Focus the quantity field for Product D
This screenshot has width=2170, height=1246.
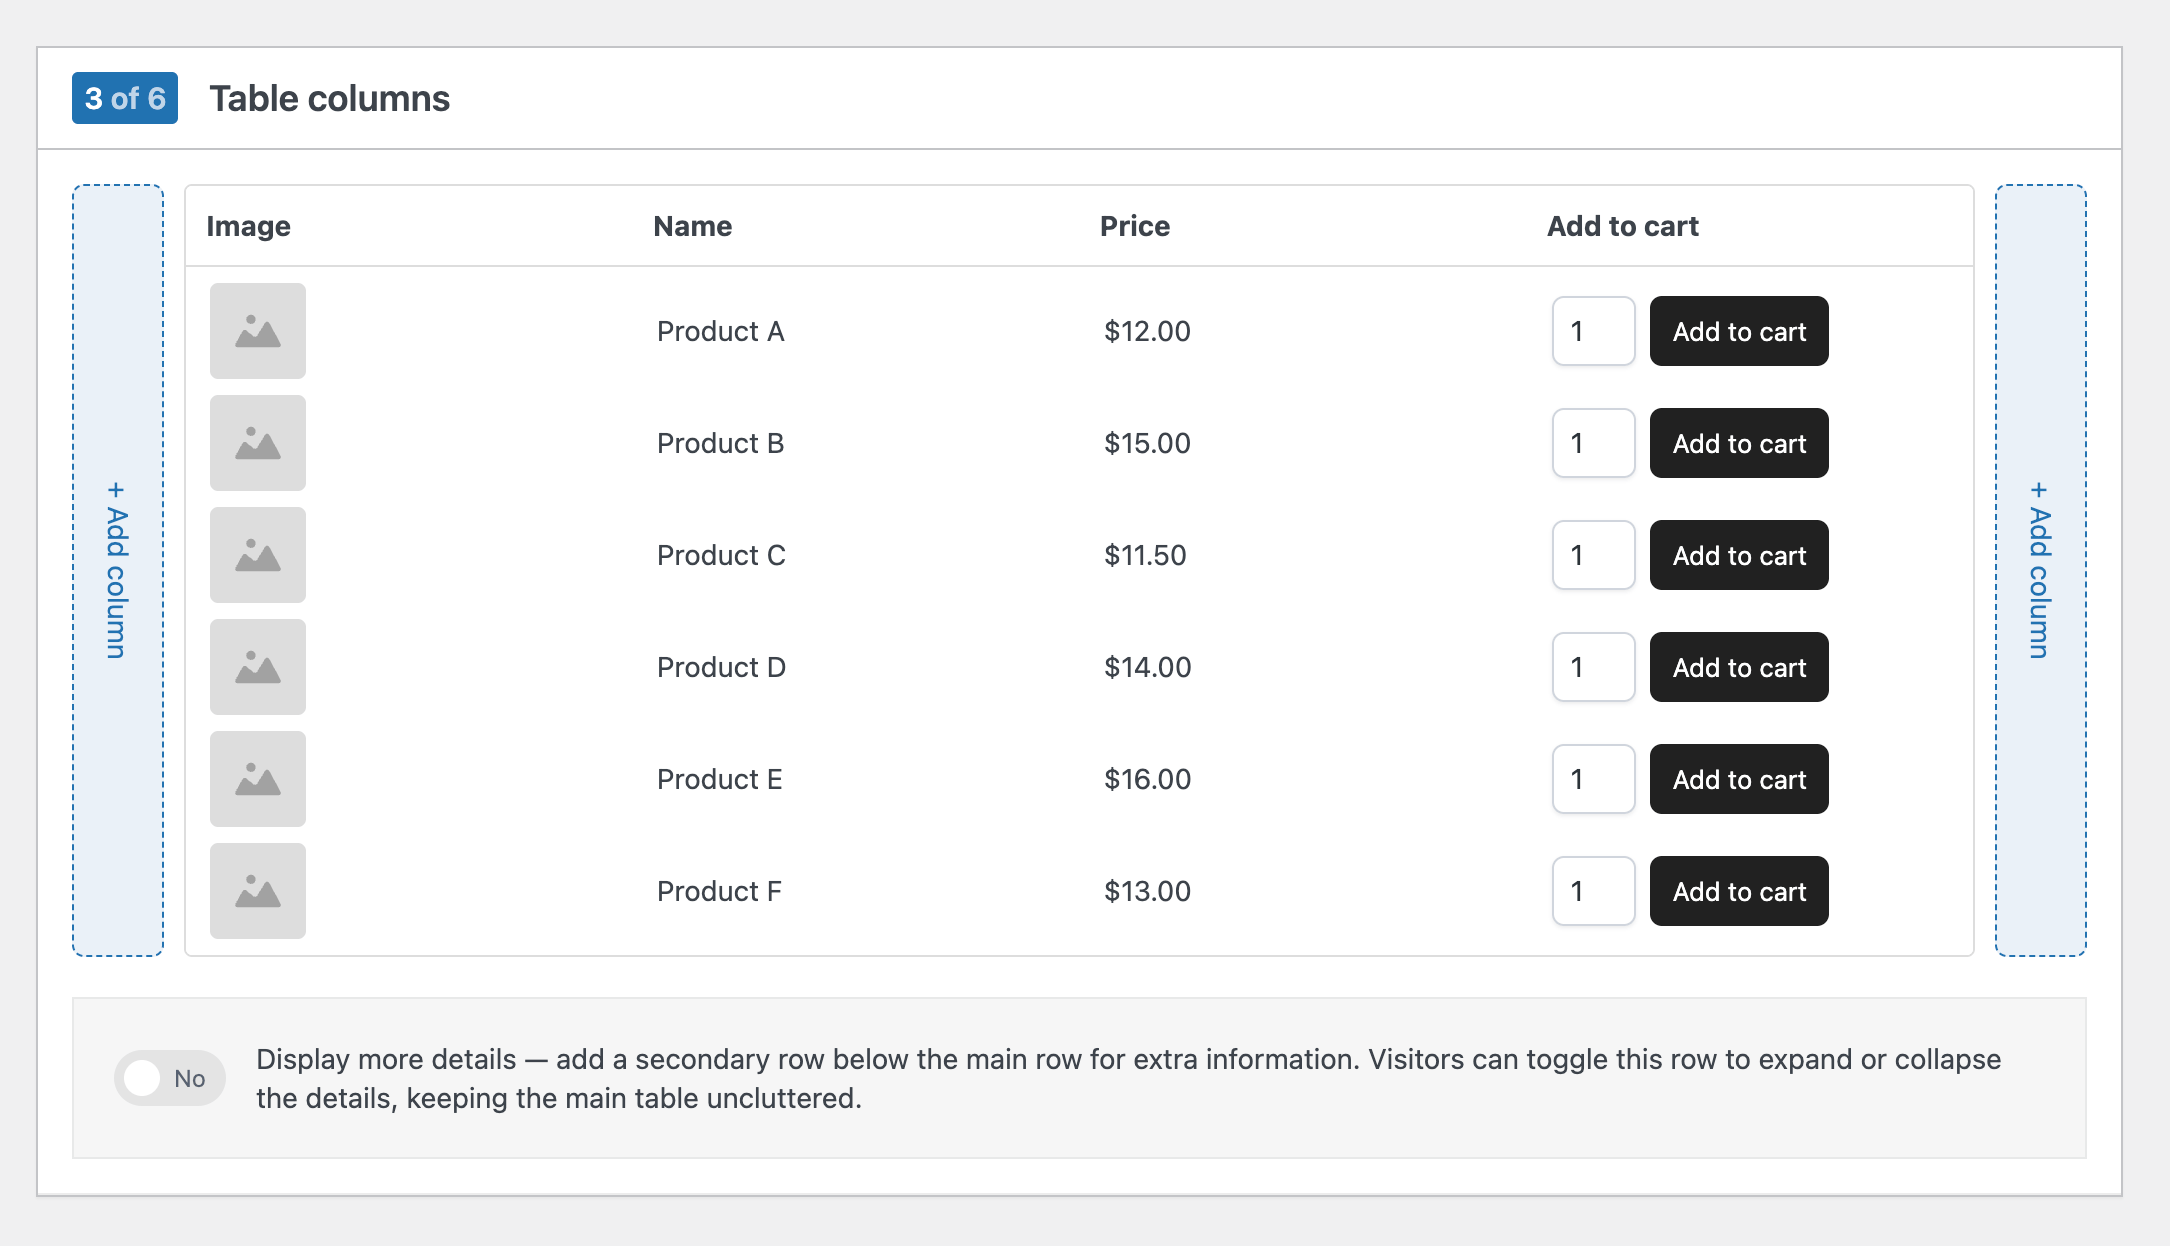tap(1592, 667)
